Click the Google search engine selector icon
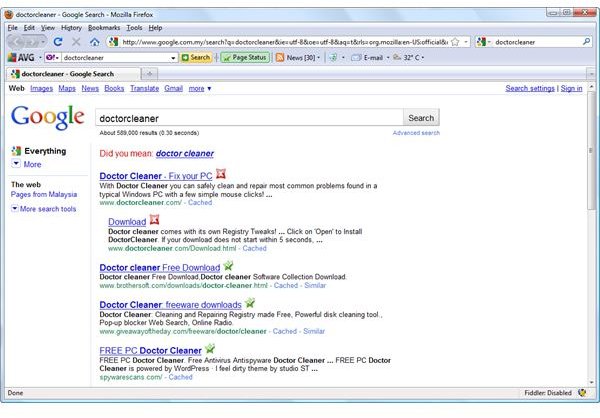The image size is (600, 418). [x=481, y=42]
